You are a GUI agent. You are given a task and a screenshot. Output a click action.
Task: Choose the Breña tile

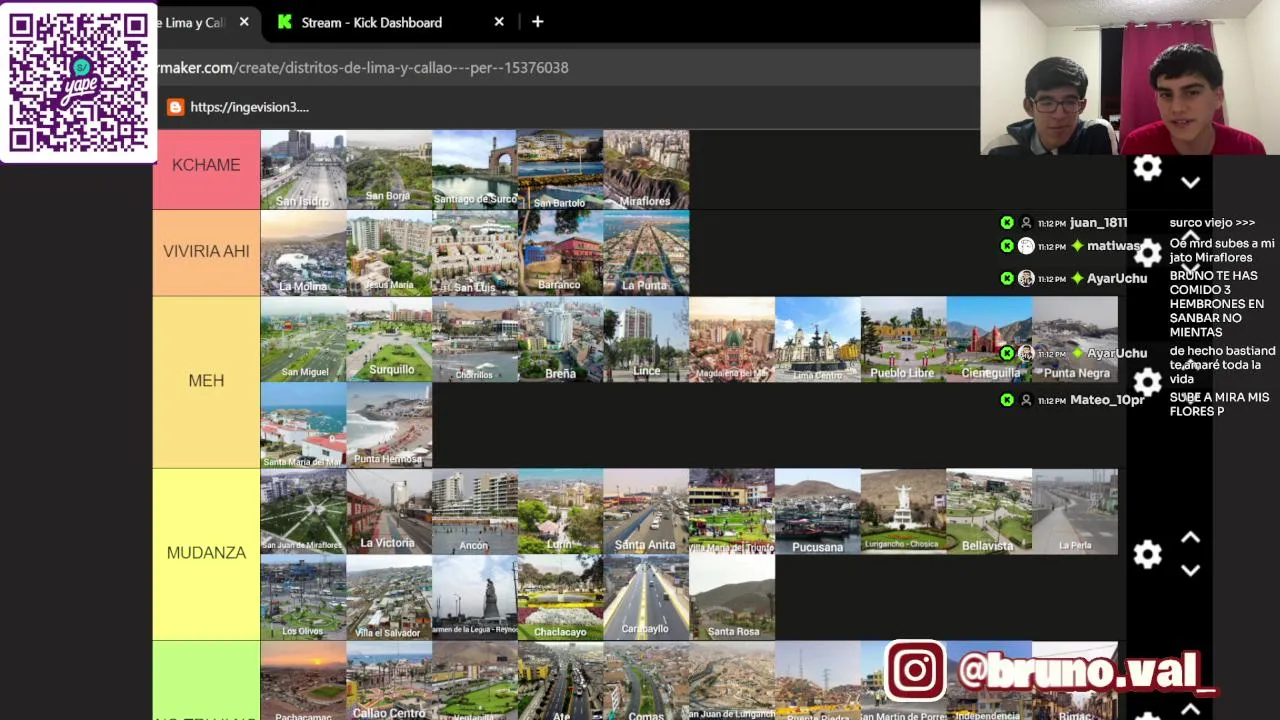point(560,339)
